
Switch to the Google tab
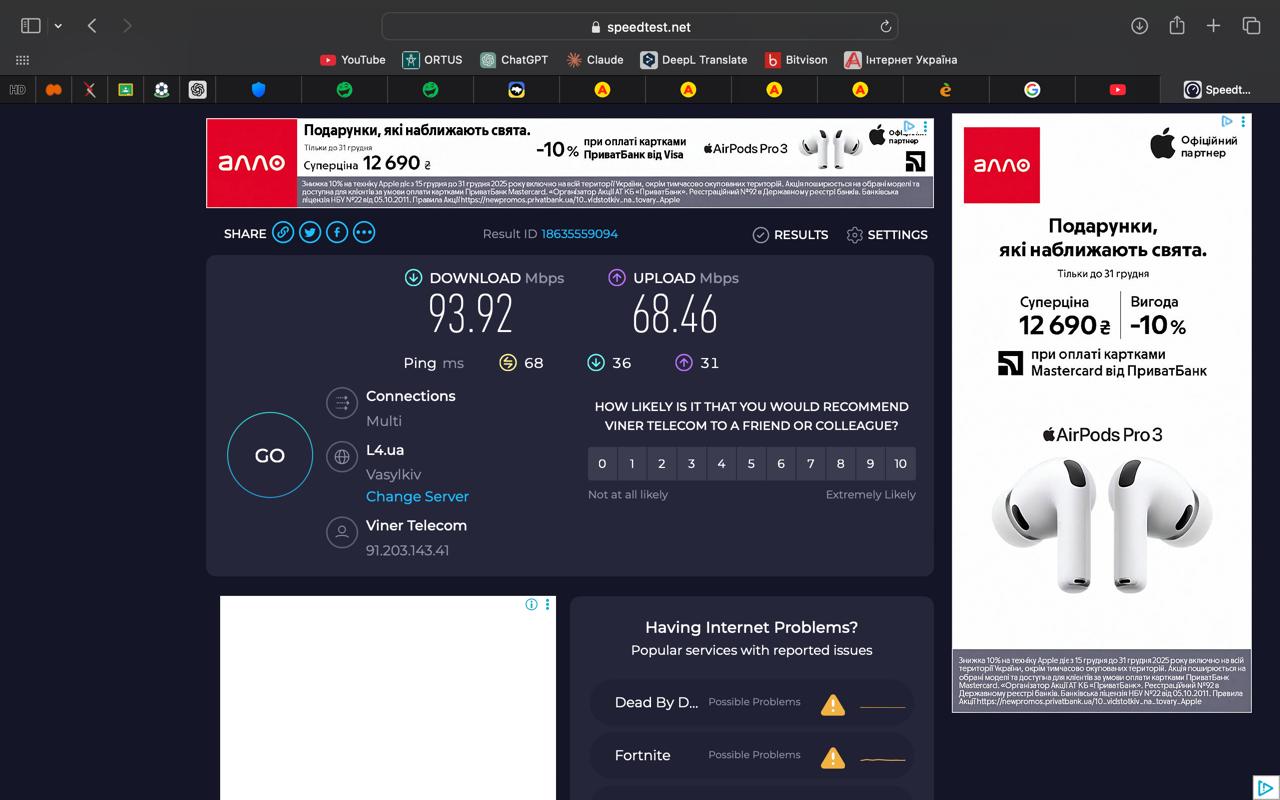pos(1032,90)
